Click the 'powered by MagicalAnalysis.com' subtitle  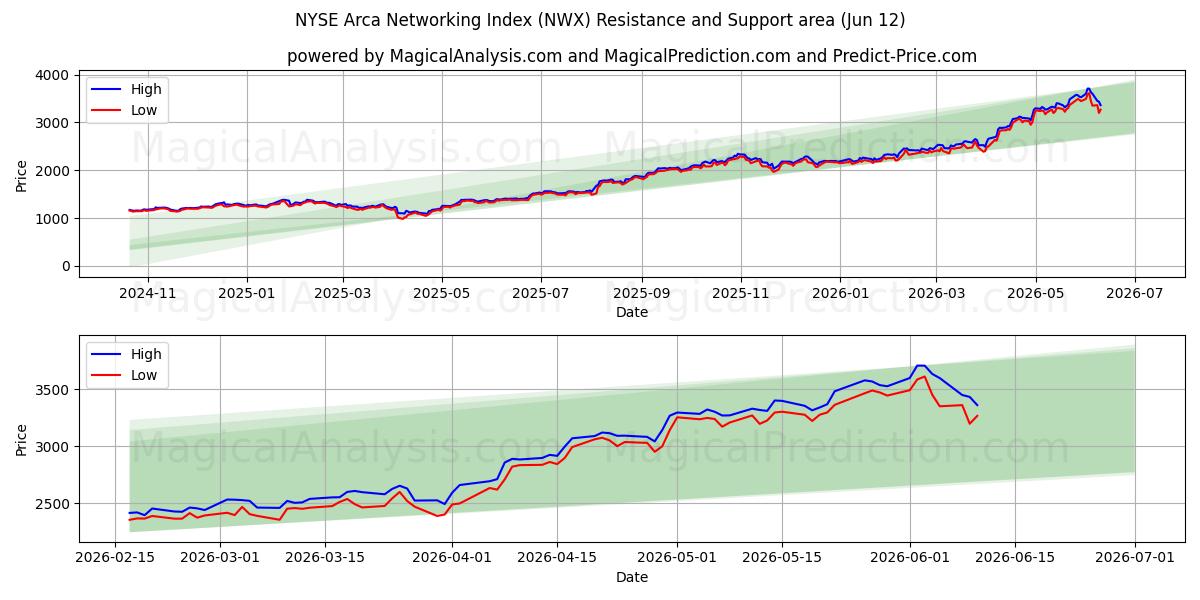pos(425,56)
